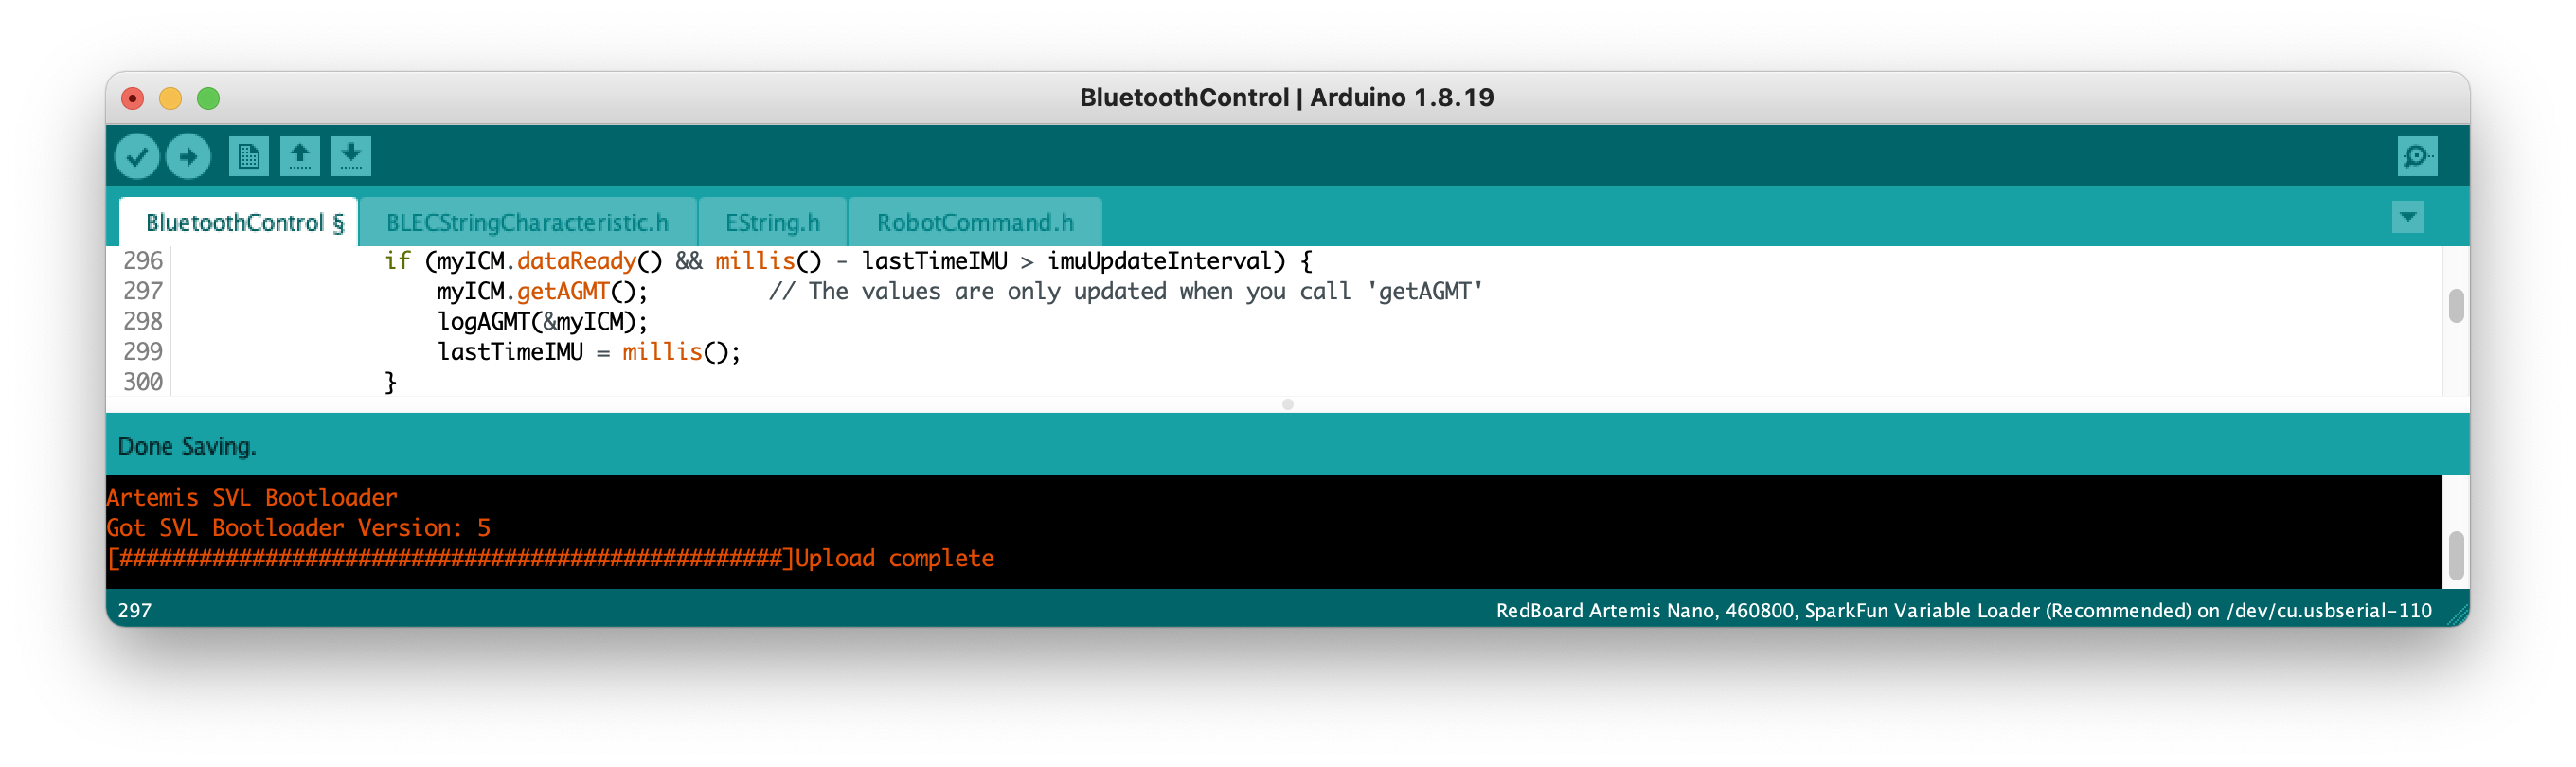Click the console output scrollbar thumb

pyautogui.click(x=2456, y=556)
